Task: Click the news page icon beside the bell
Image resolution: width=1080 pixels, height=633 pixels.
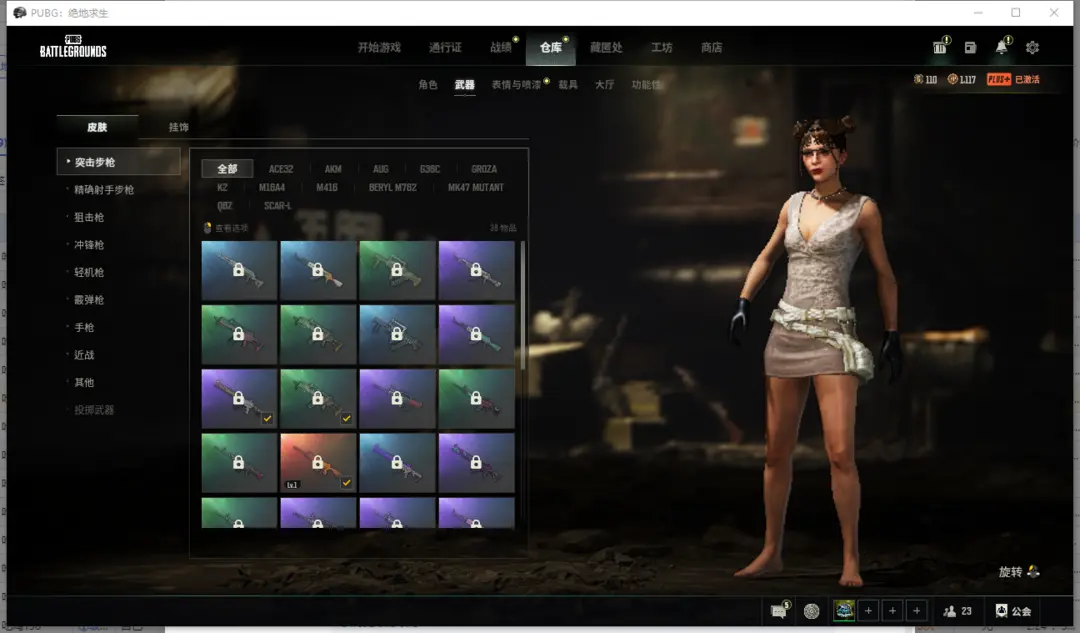Action: tap(970, 48)
